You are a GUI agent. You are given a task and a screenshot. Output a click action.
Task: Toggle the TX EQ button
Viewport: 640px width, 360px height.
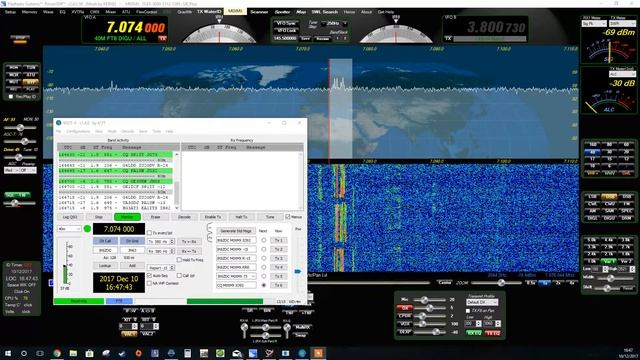click(493, 333)
